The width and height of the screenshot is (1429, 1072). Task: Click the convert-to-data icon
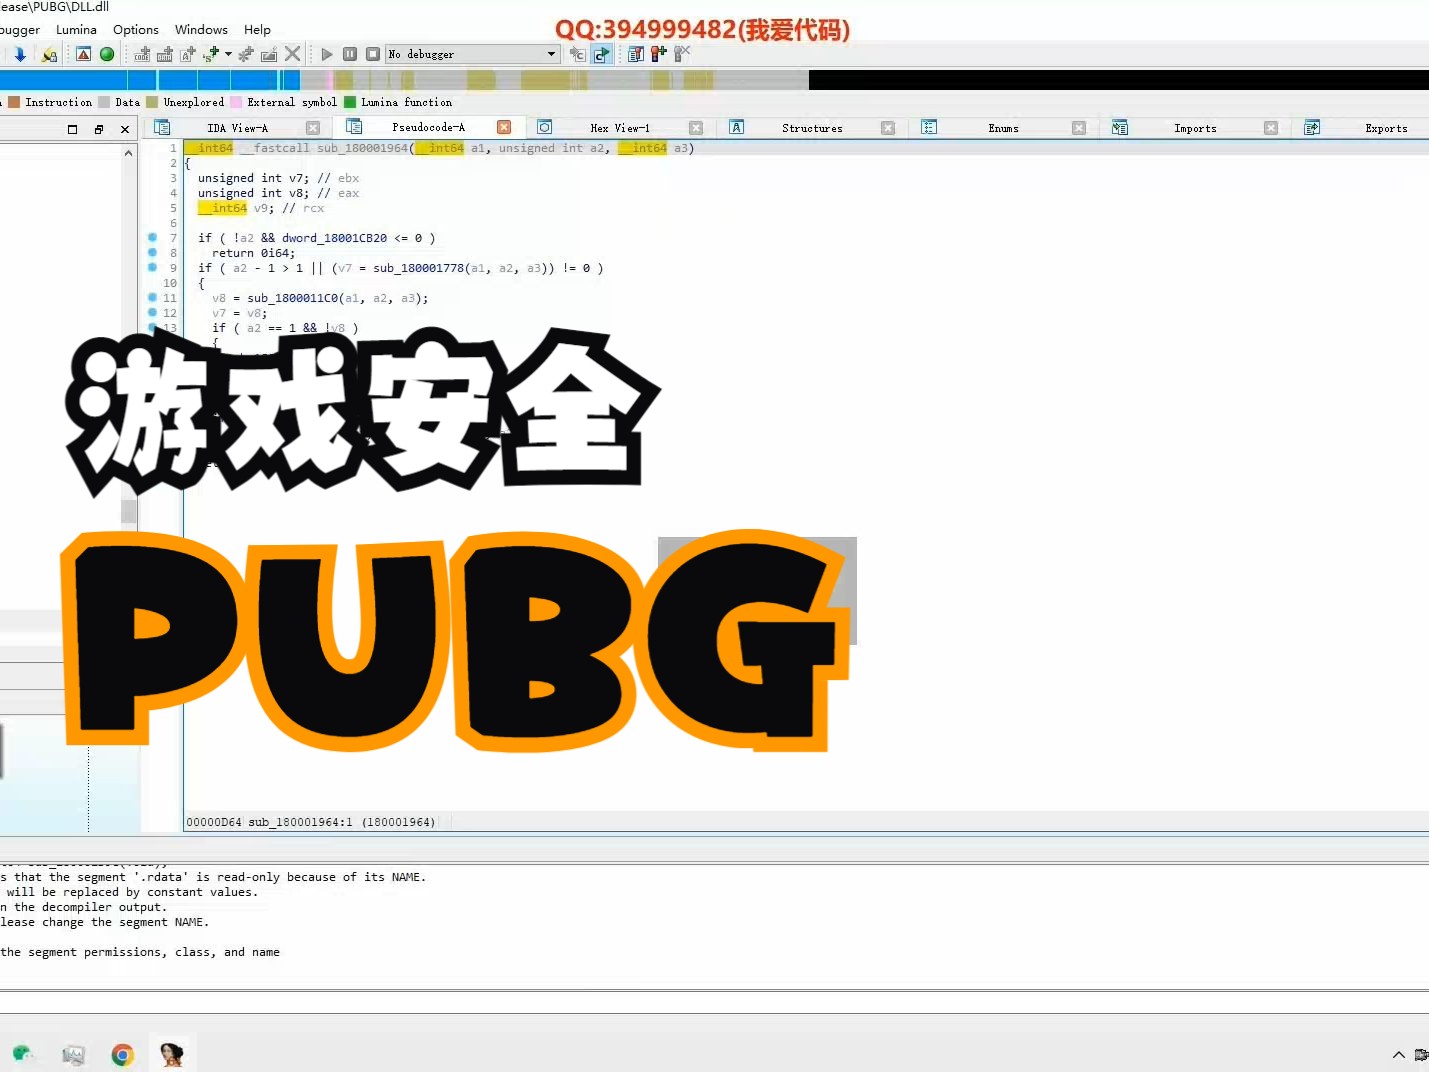pos(165,54)
